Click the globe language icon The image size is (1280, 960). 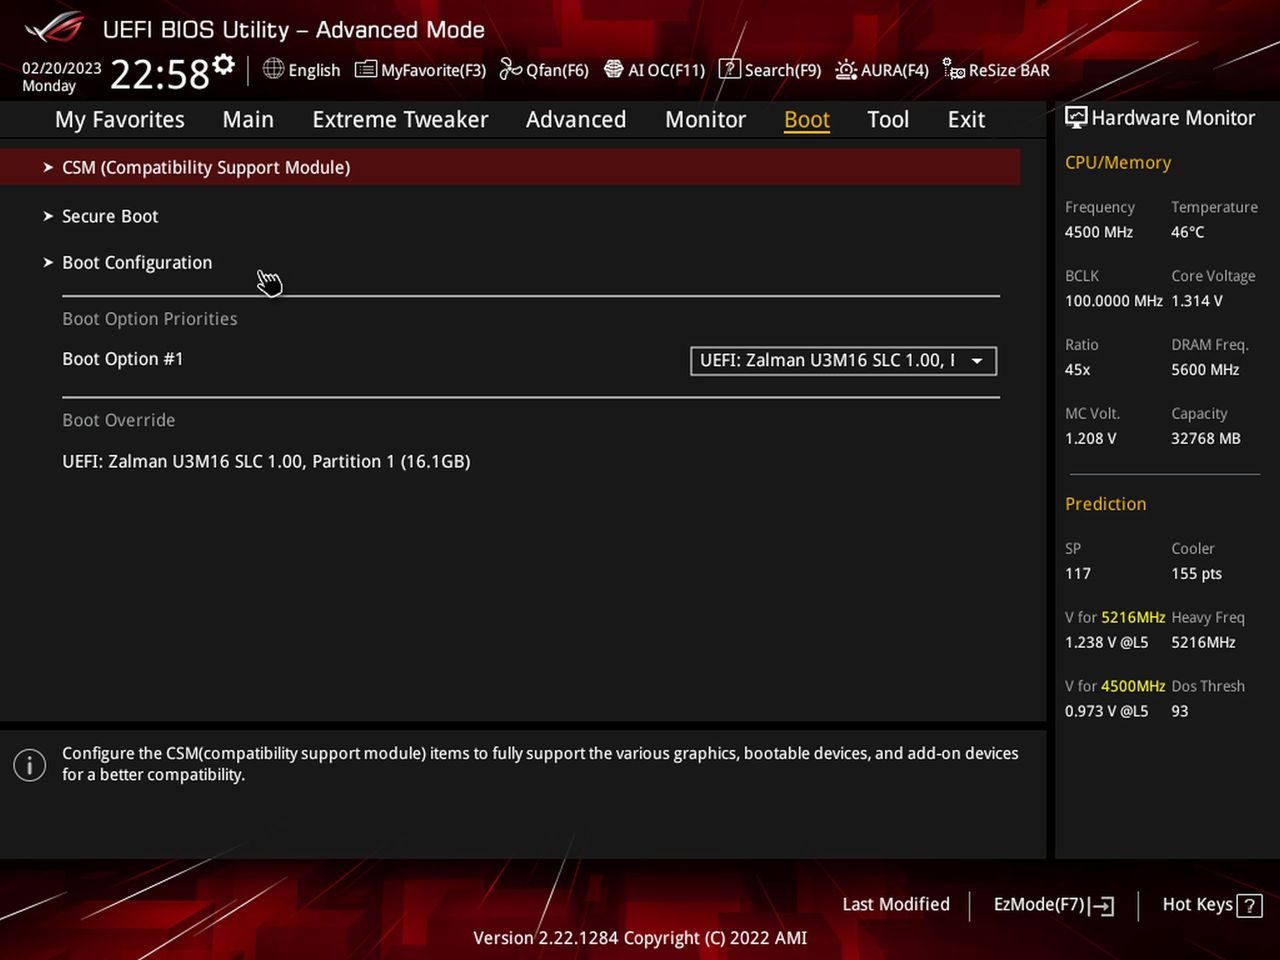(x=273, y=69)
